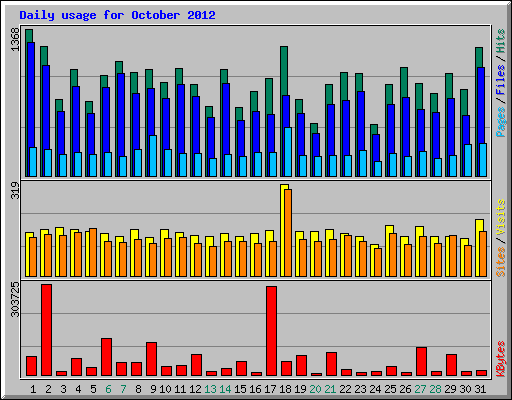Click green weekend day label 27
This screenshot has height=400, width=512.
[x=420, y=389]
